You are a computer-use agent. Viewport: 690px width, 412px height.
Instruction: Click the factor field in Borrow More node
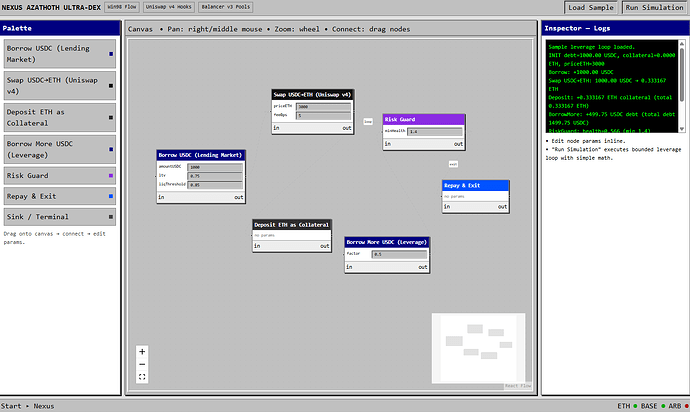pos(399,254)
